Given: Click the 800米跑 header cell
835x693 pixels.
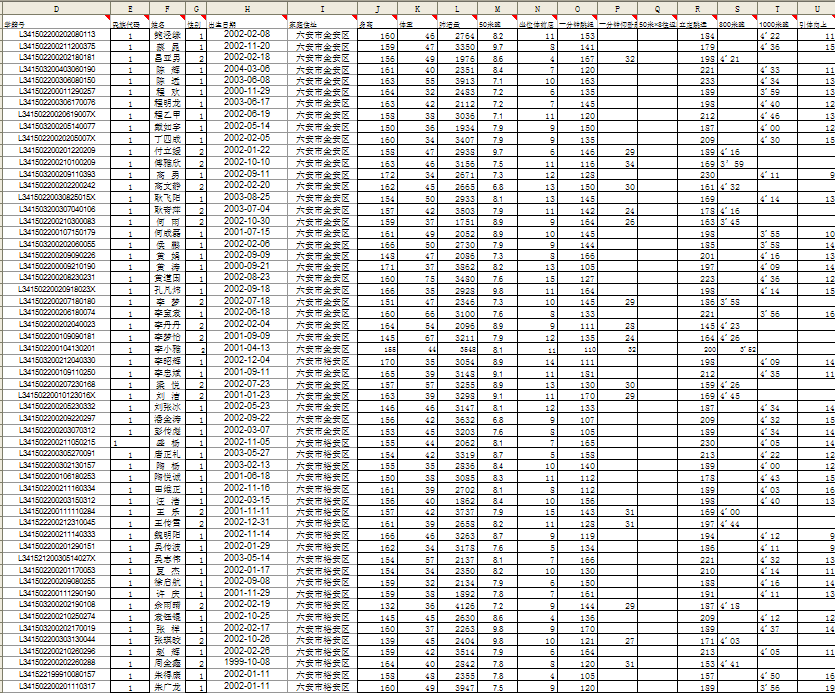Looking at the screenshot, I should click(x=737, y=23).
